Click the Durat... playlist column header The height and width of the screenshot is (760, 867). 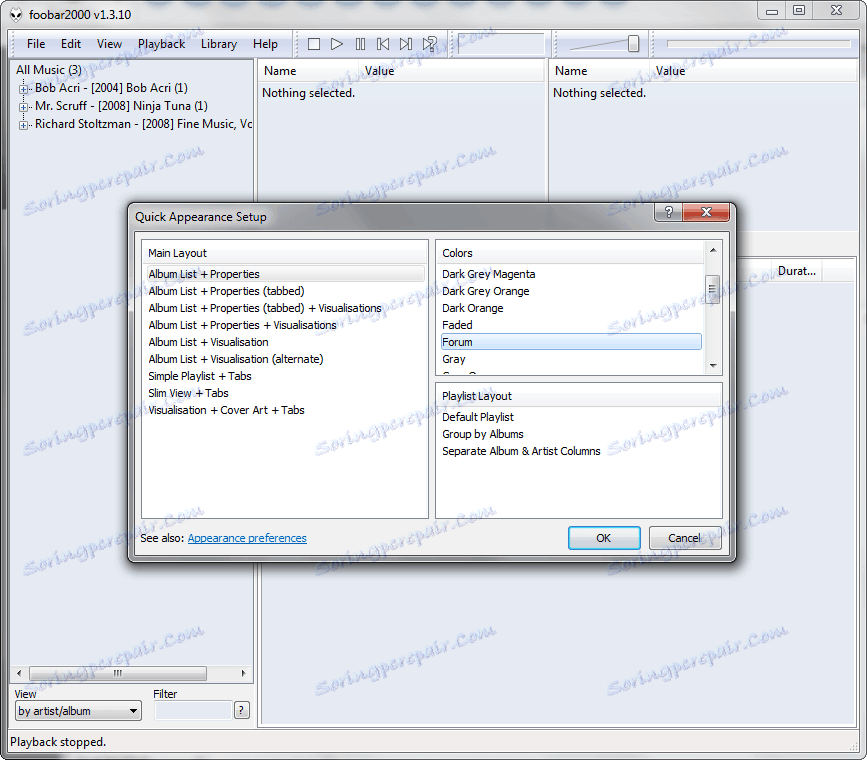click(x=797, y=271)
